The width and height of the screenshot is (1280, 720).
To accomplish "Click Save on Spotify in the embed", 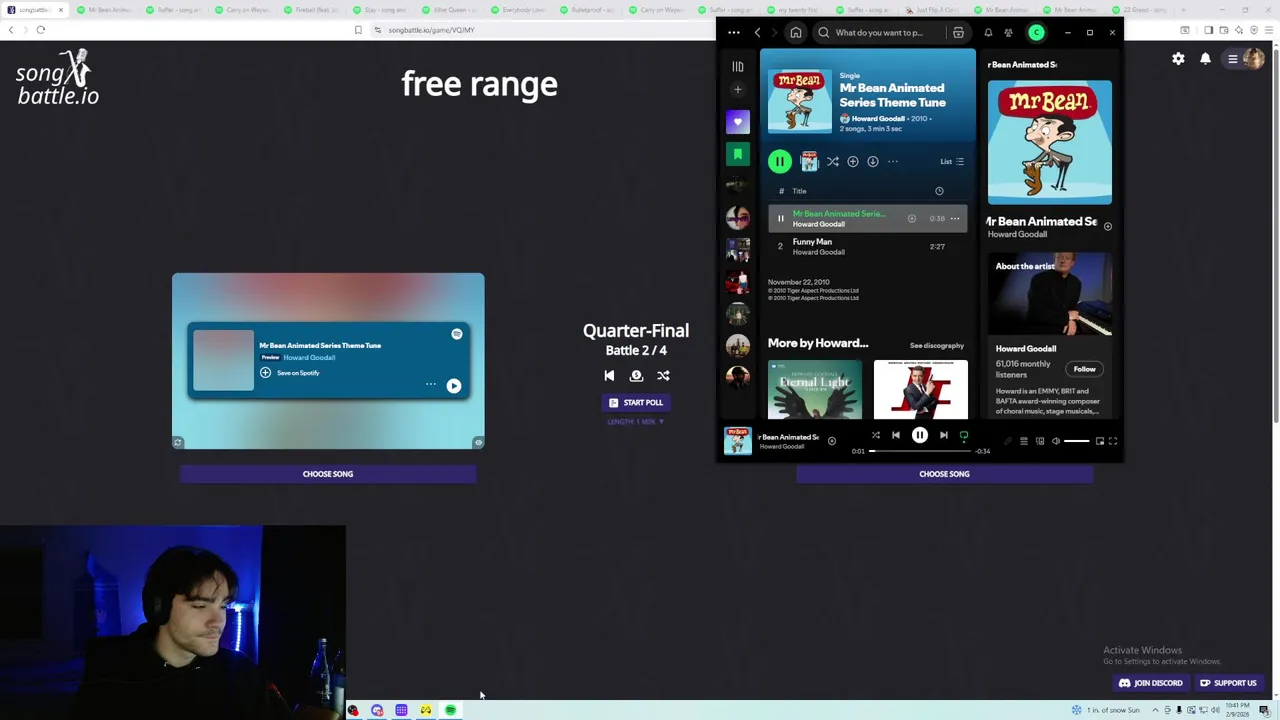I will coord(290,373).
